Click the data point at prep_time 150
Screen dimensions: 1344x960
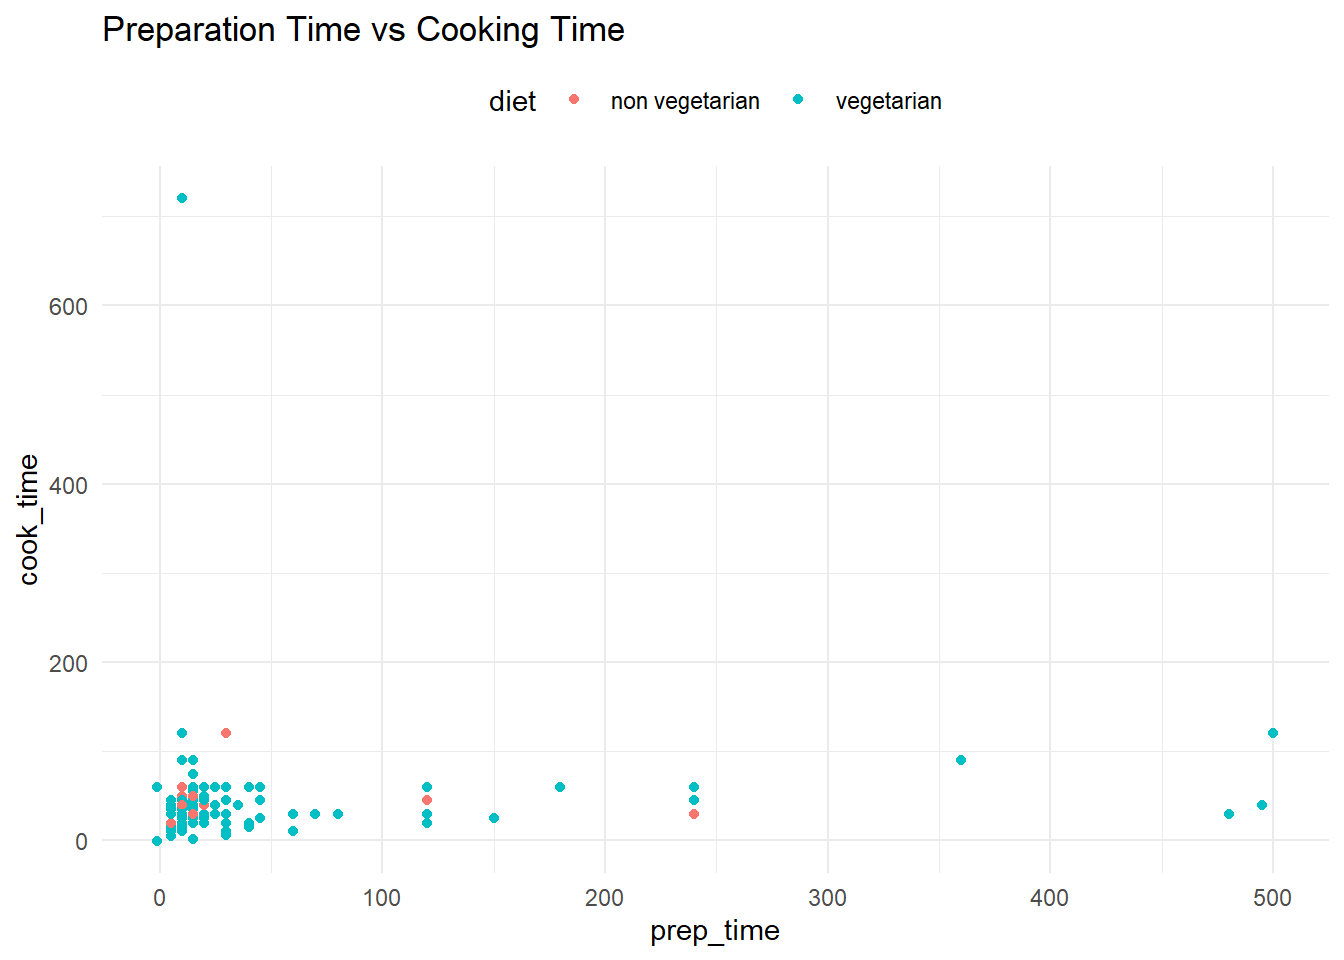[494, 818]
